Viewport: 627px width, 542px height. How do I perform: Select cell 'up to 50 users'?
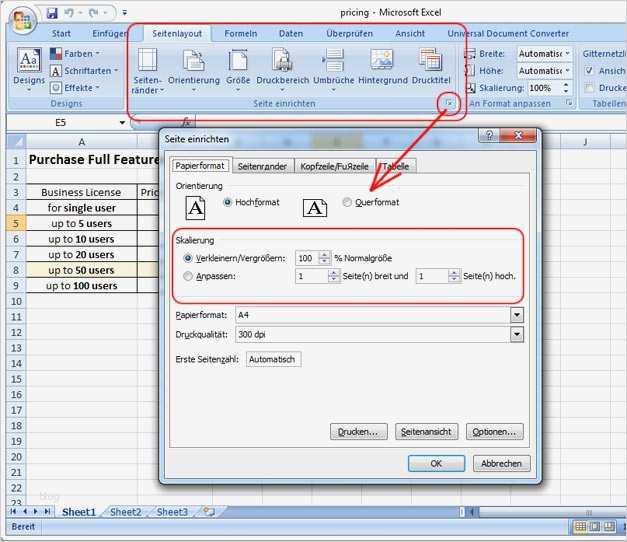click(82, 270)
